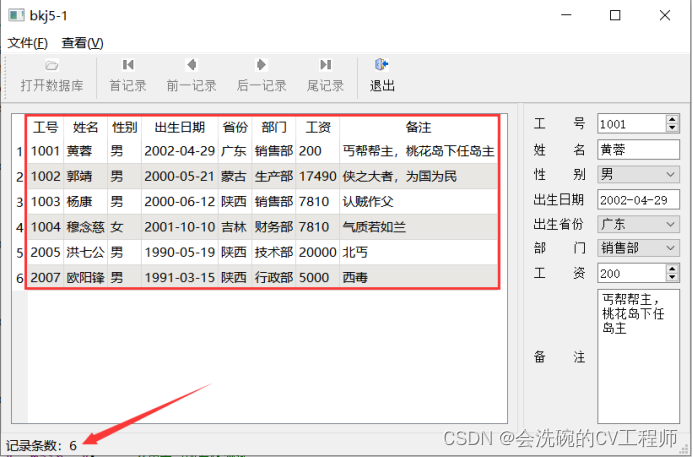
Task: Click the 吉林 province cell
Action: click(x=235, y=227)
